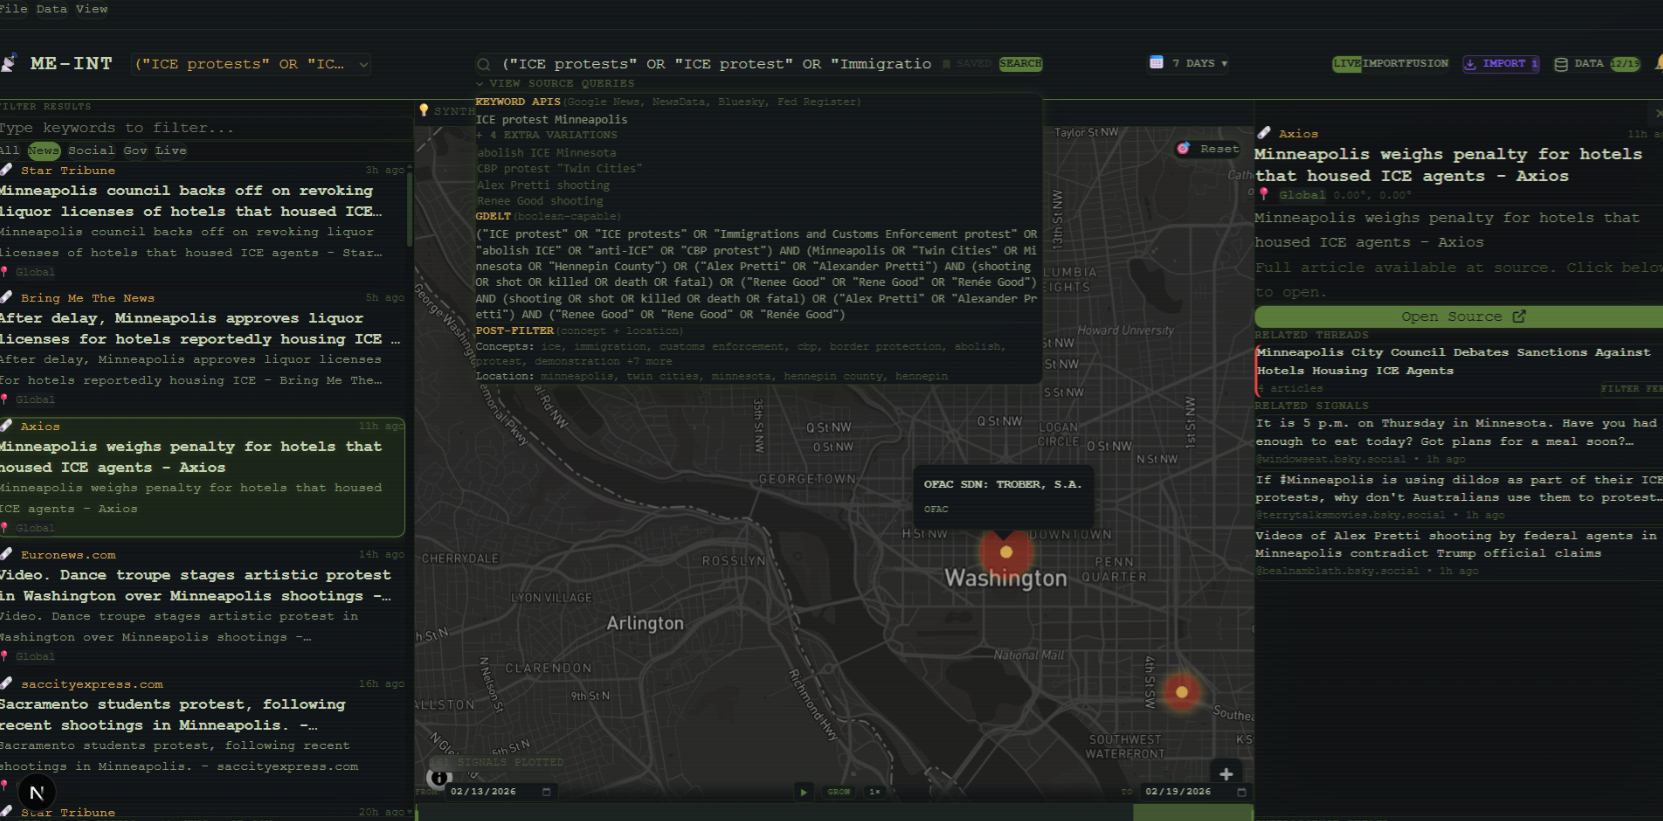Change the 1x playback speed selector
1663x821 pixels.
[875, 792]
